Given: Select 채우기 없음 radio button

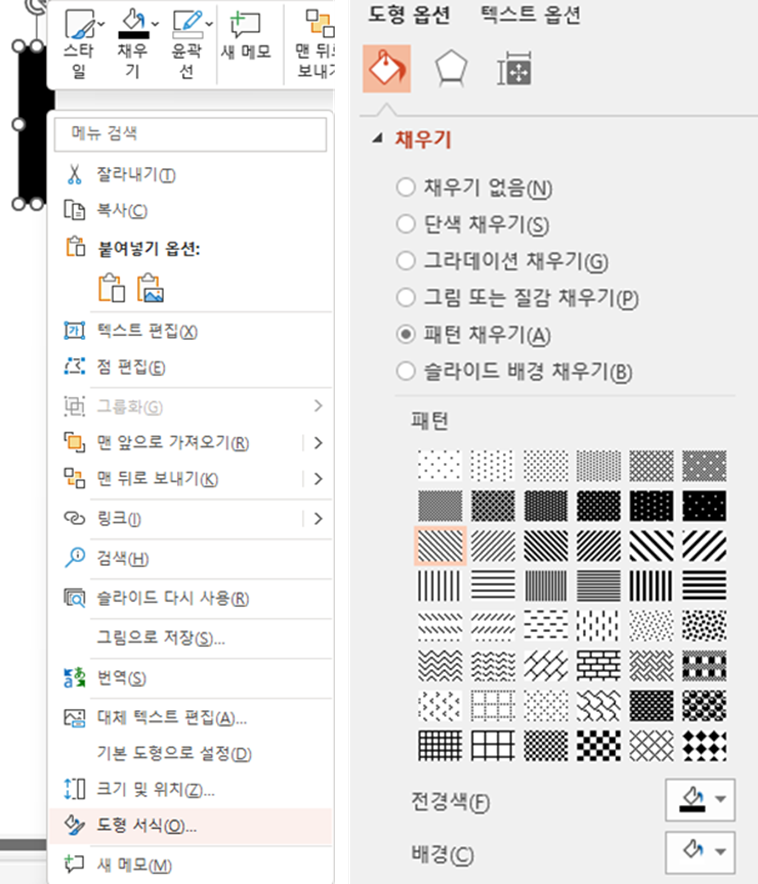Looking at the screenshot, I should tap(406, 187).
